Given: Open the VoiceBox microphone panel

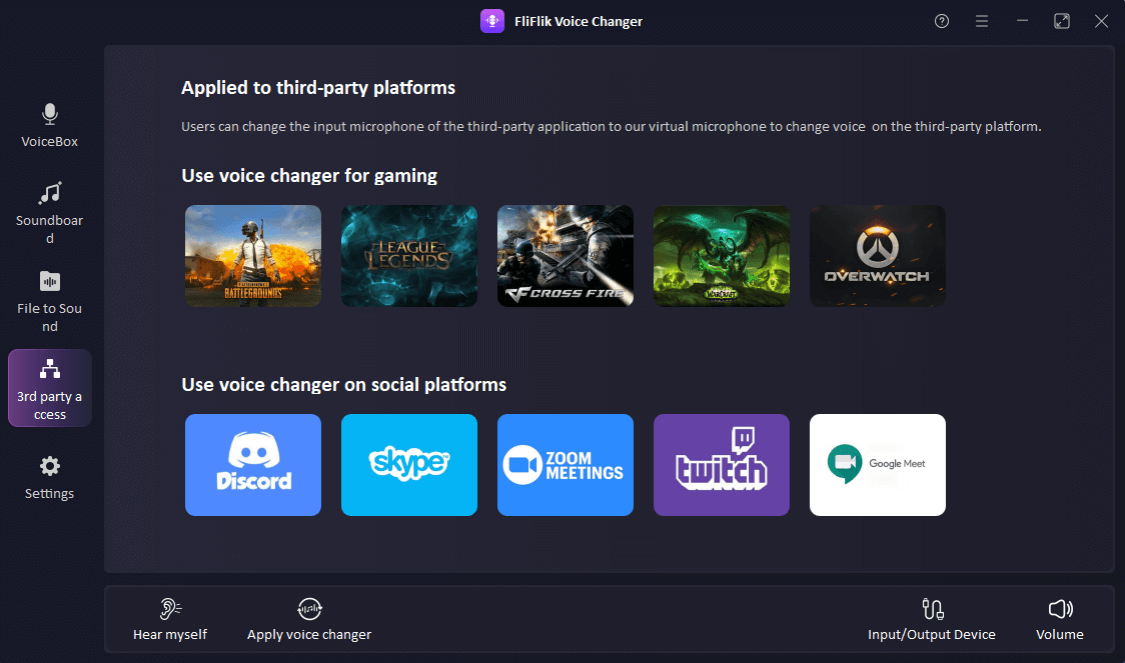Looking at the screenshot, I should (x=49, y=125).
